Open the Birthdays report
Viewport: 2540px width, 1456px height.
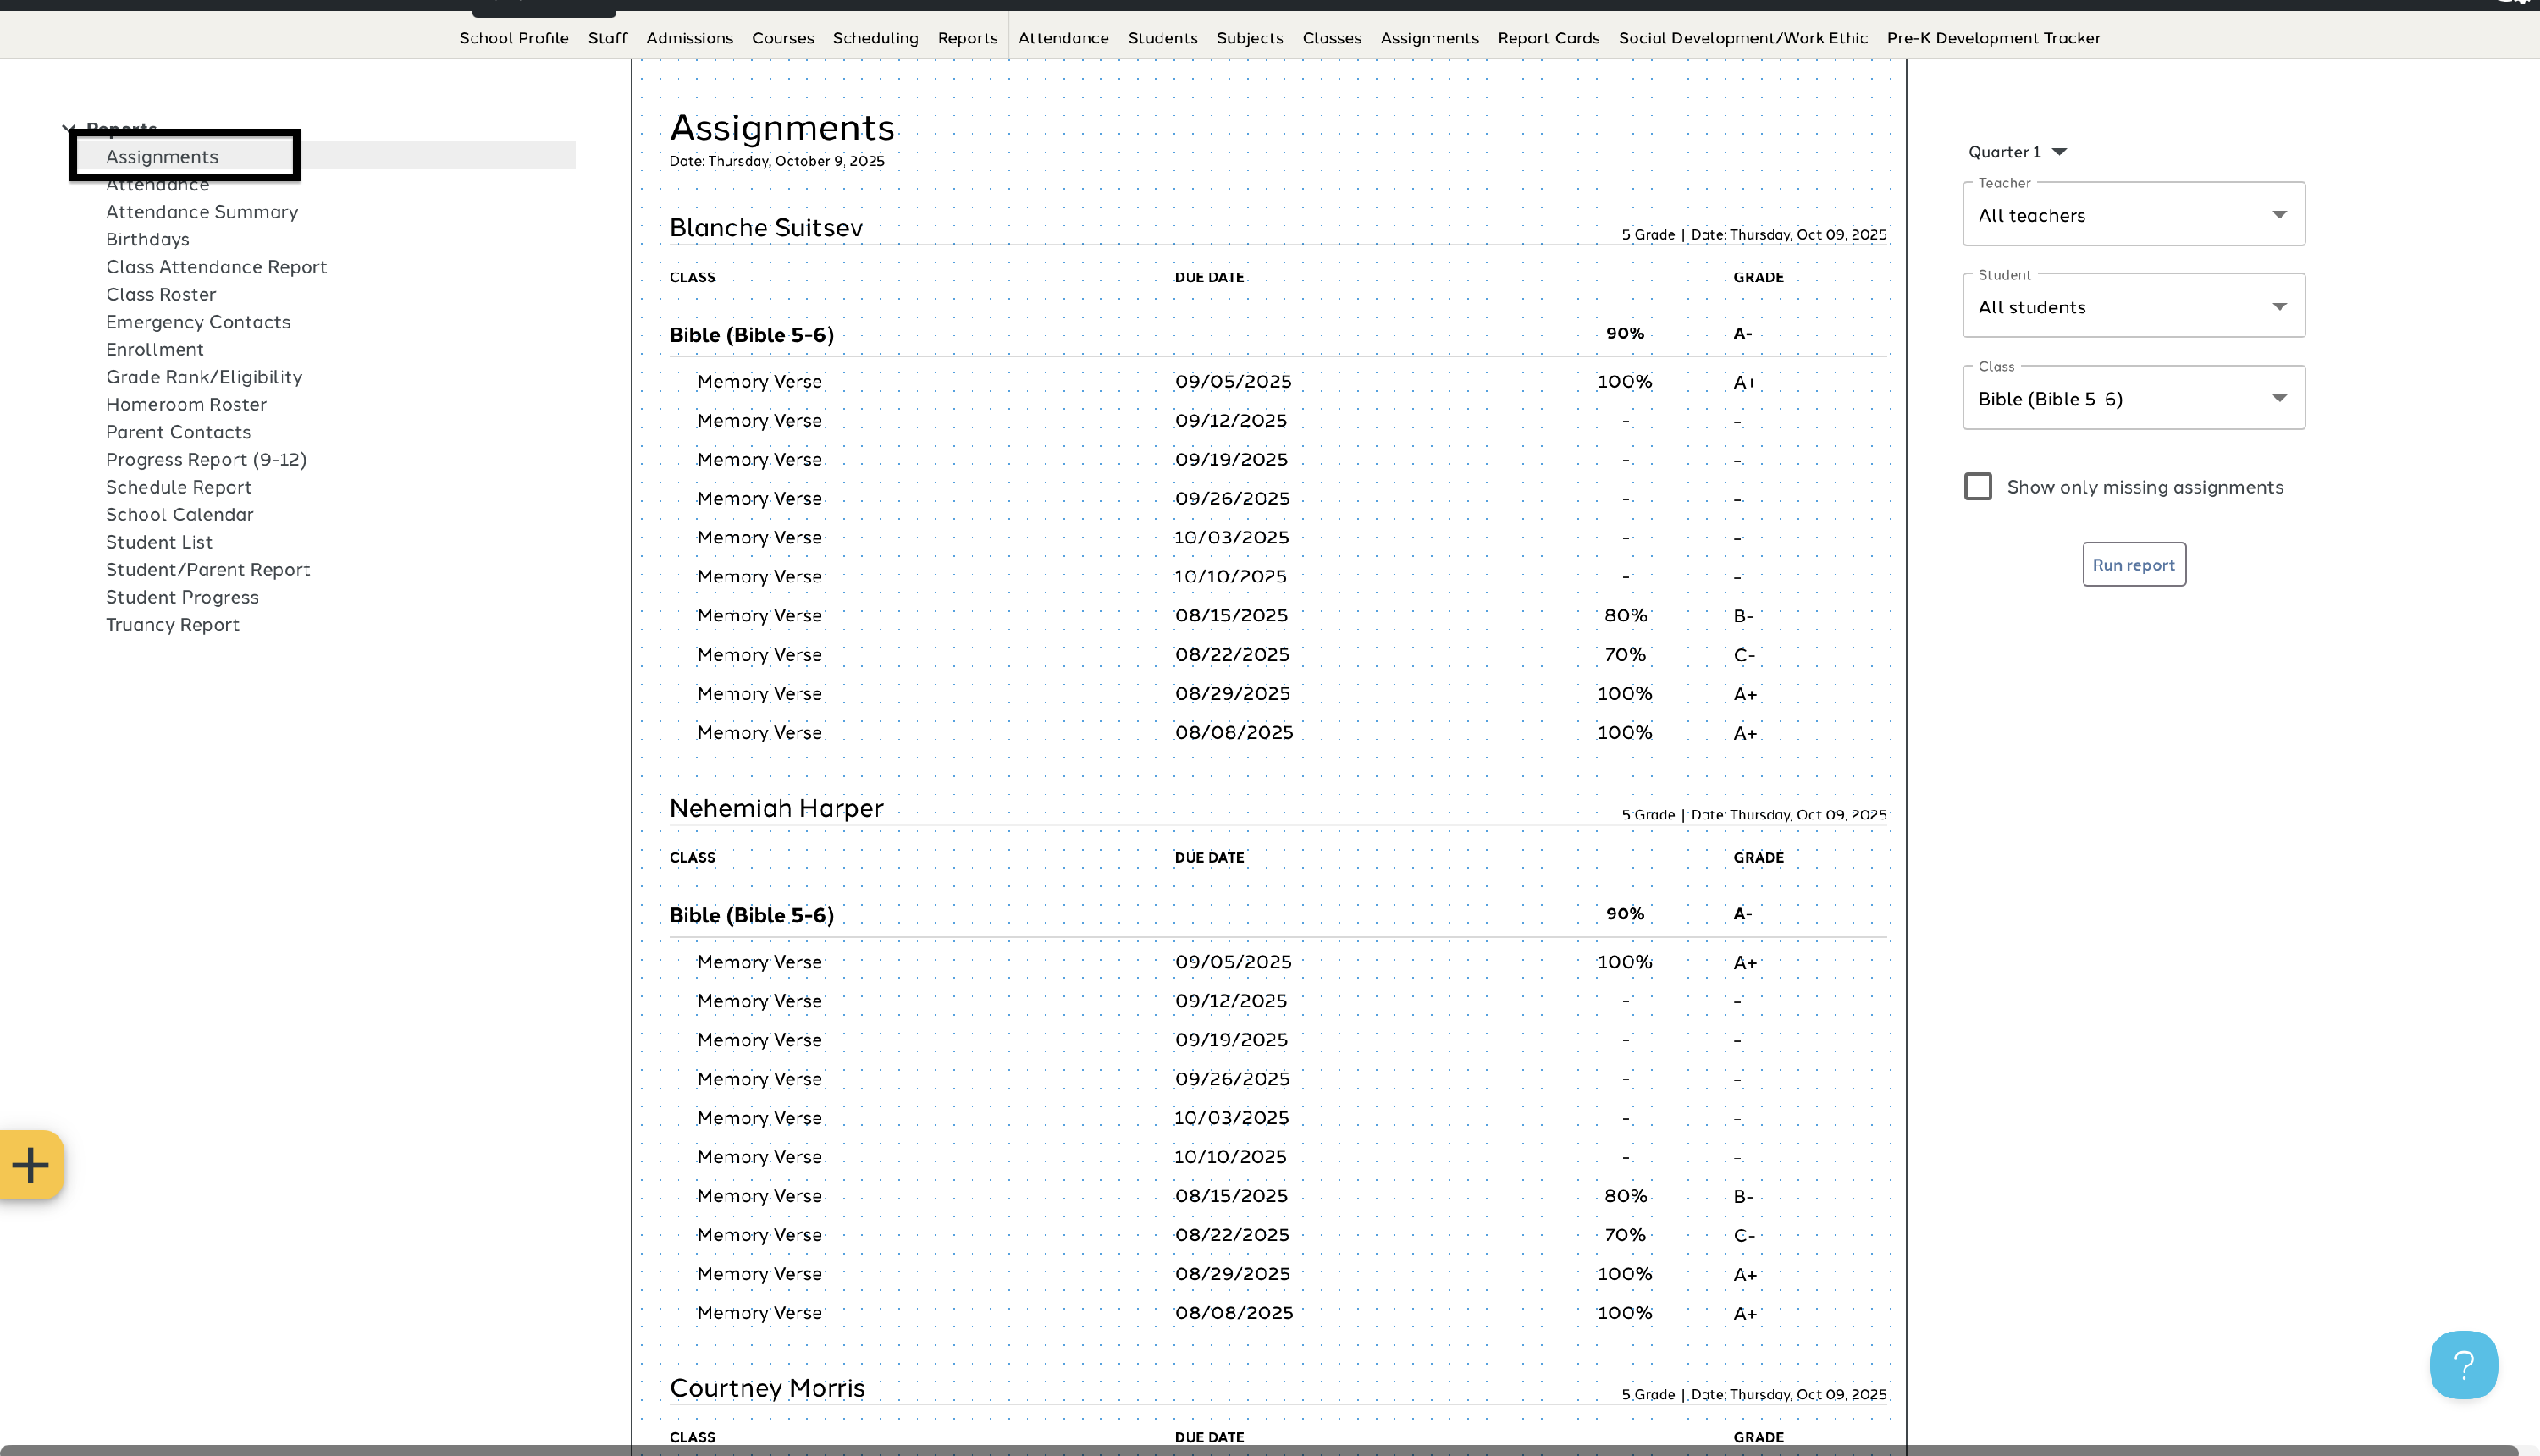click(147, 240)
